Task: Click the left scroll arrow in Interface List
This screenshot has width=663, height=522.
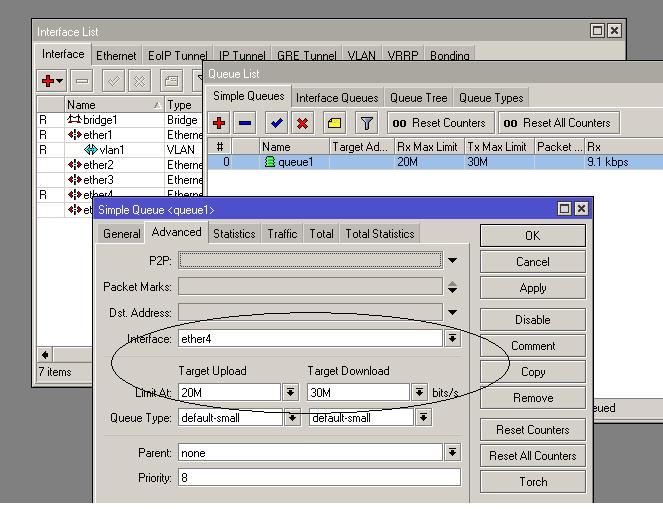Action: 45,355
